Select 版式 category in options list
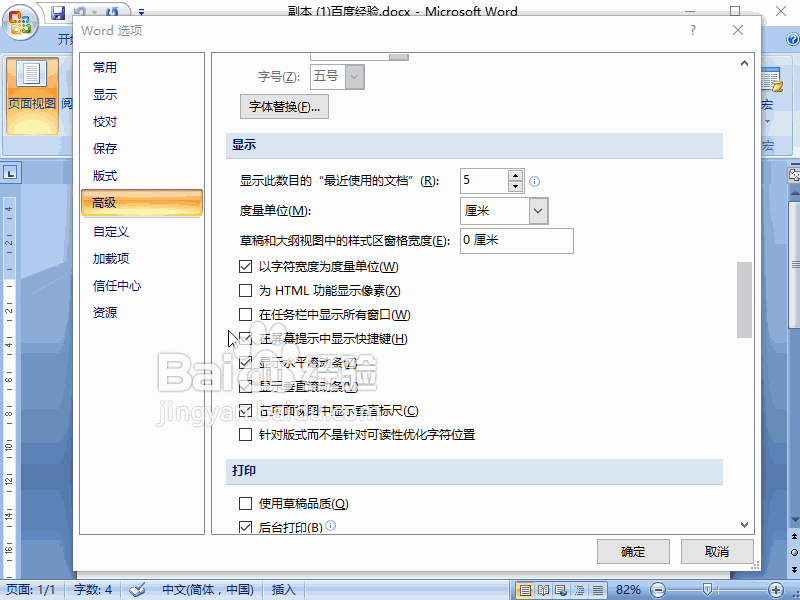This screenshot has height=600, width=800. pyautogui.click(x=105, y=176)
